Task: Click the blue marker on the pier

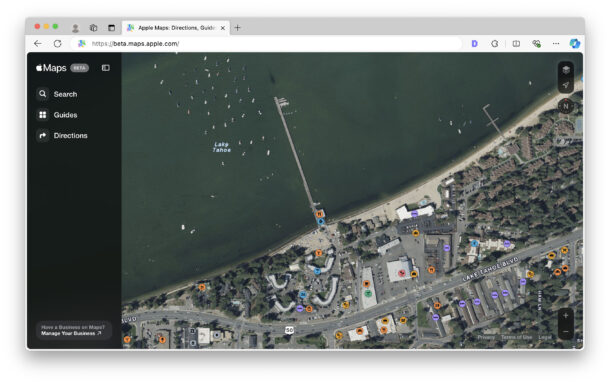Action: (x=321, y=221)
